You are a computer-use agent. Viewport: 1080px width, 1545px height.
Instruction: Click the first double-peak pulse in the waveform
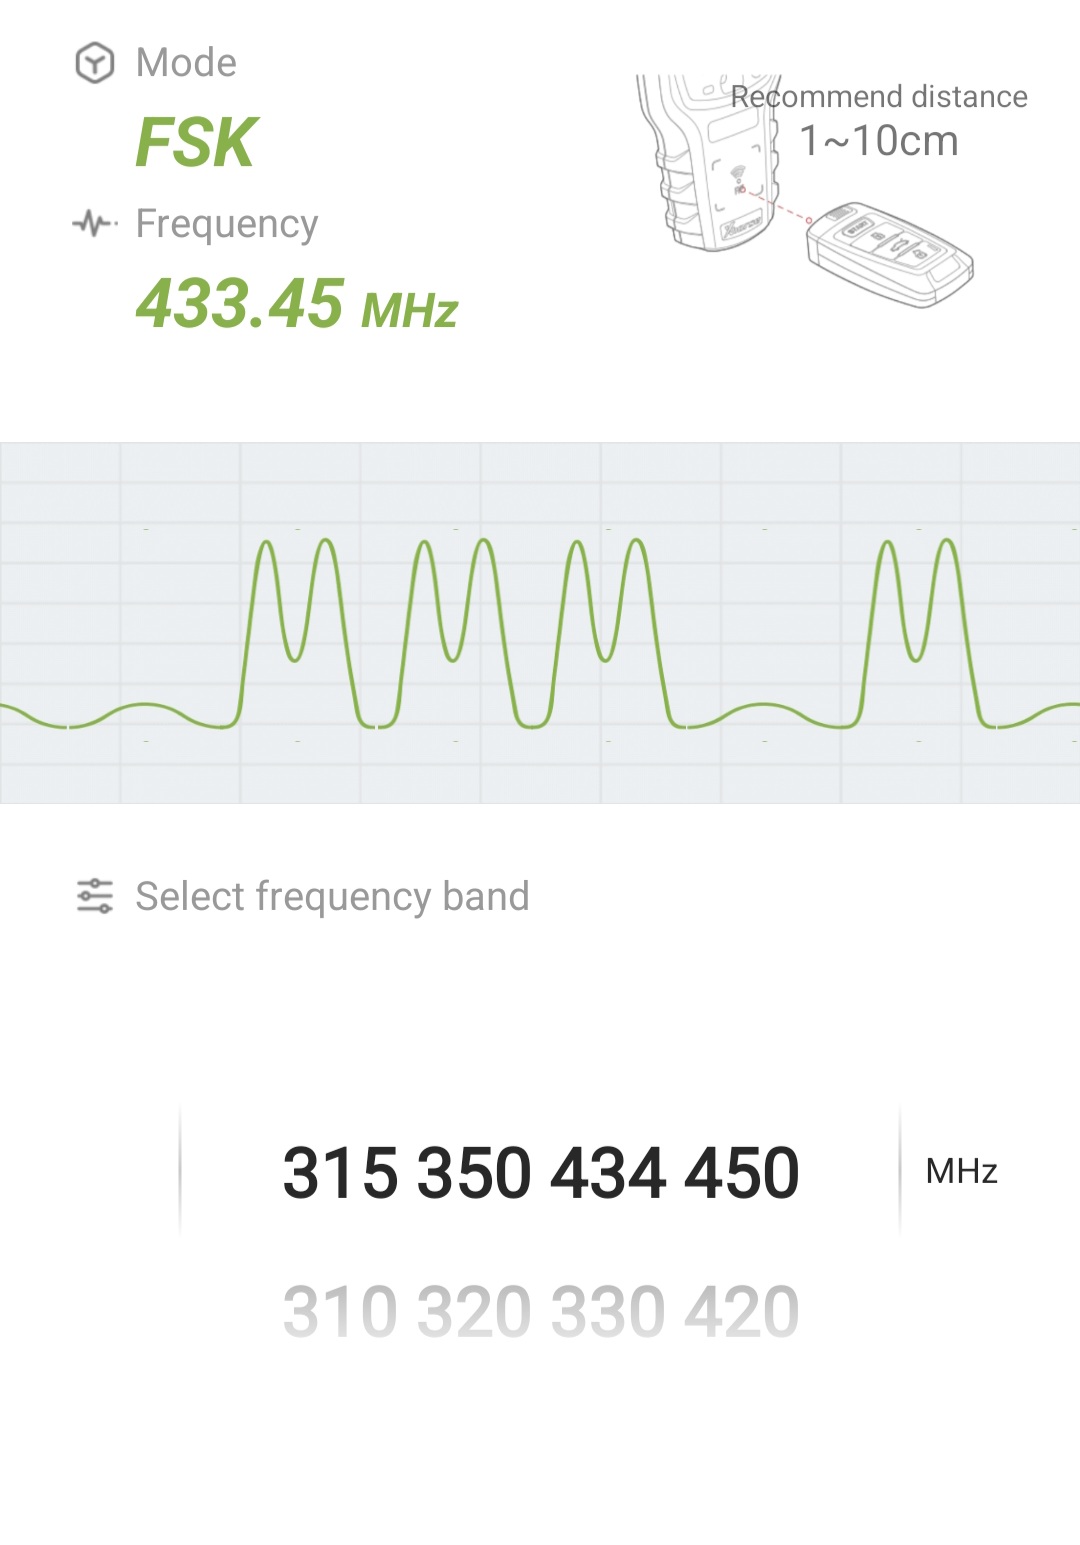click(296, 630)
